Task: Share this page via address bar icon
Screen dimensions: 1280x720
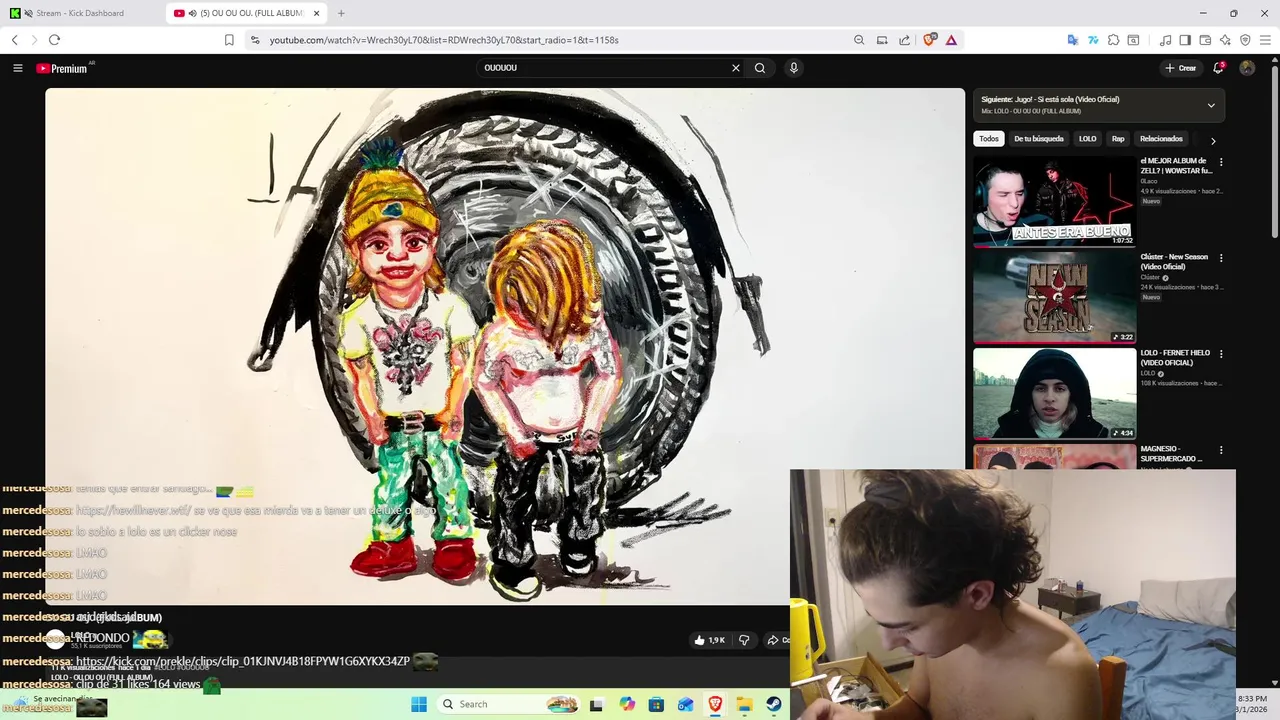Action: (x=905, y=40)
